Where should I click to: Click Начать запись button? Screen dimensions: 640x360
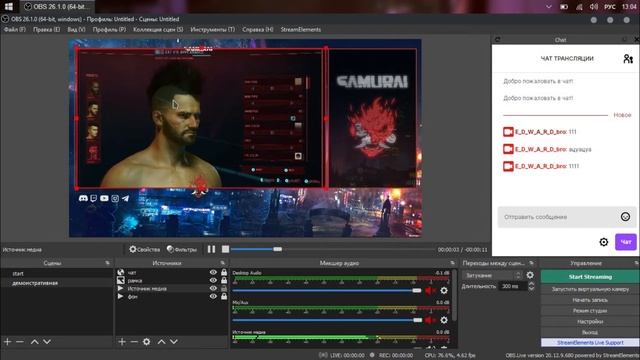[x=590, y=300]
